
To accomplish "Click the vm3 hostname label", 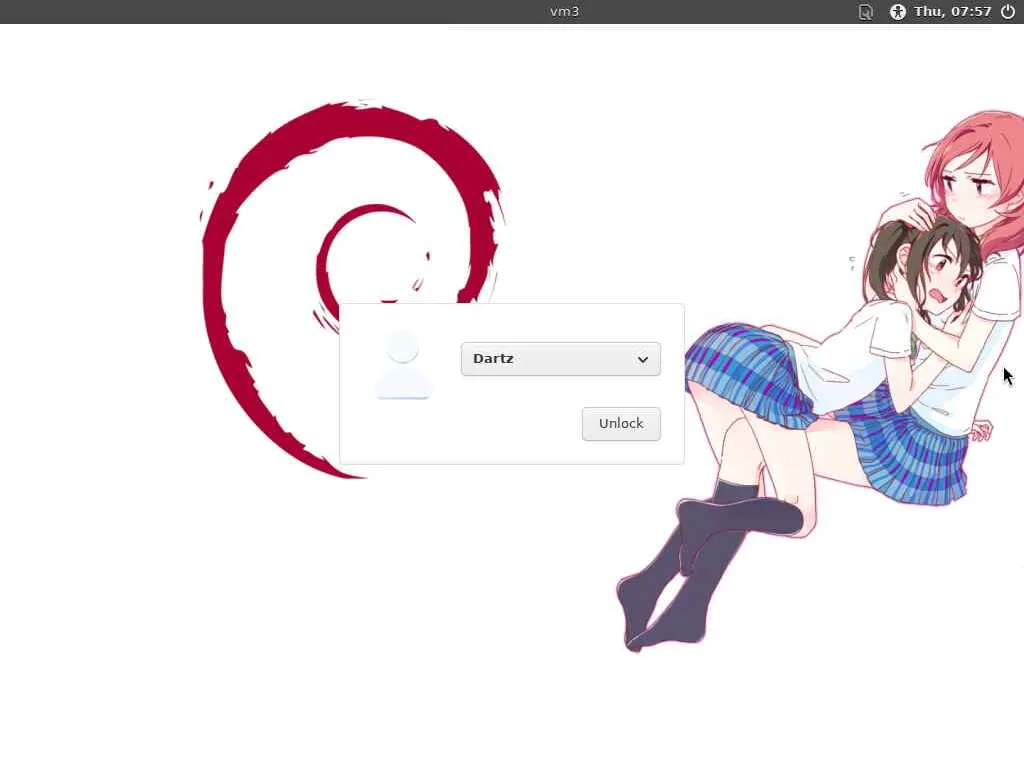I will coord(564,11).
